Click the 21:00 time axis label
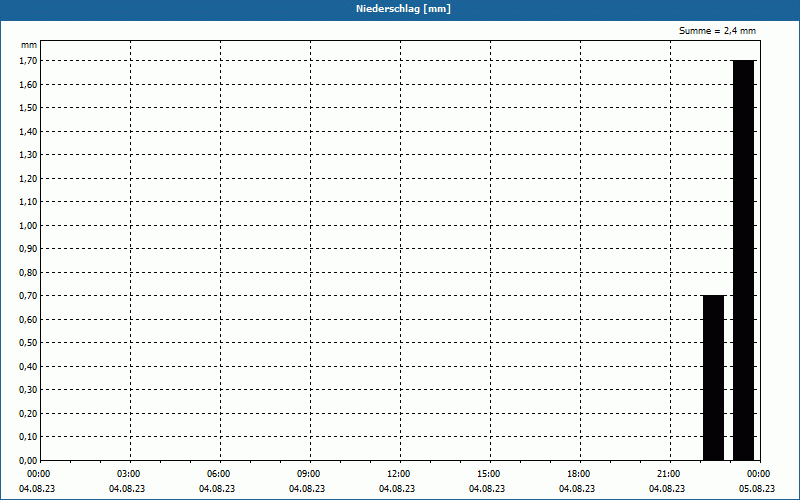 668,474
